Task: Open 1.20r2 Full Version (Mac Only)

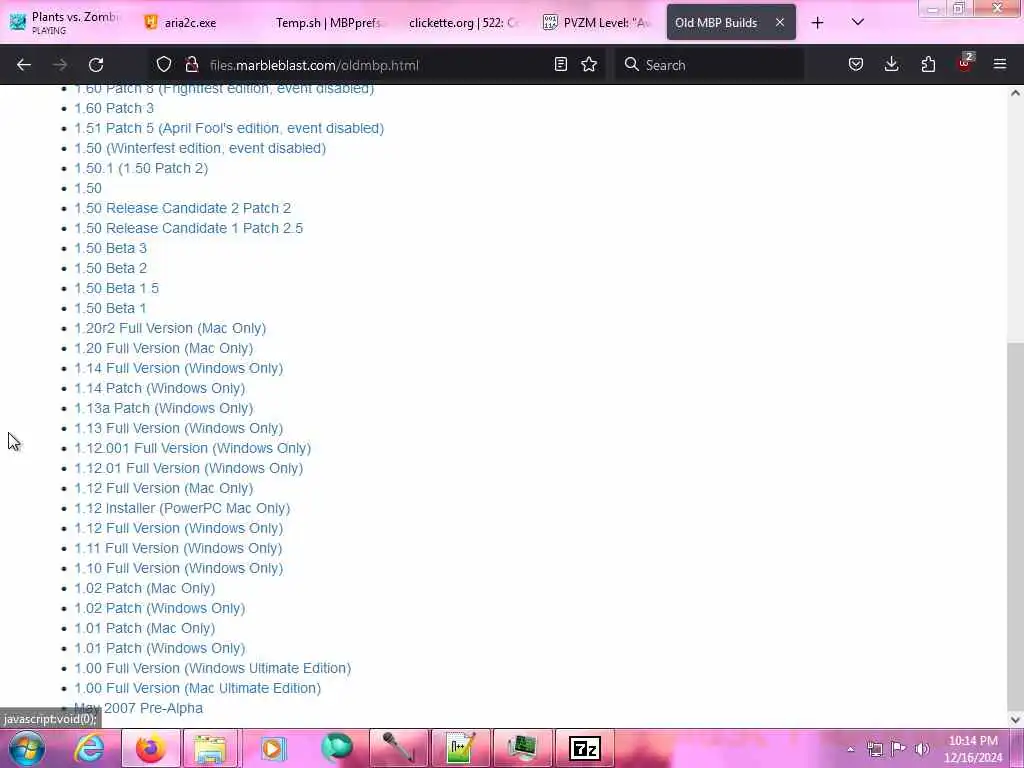Action: coord(170,328)
